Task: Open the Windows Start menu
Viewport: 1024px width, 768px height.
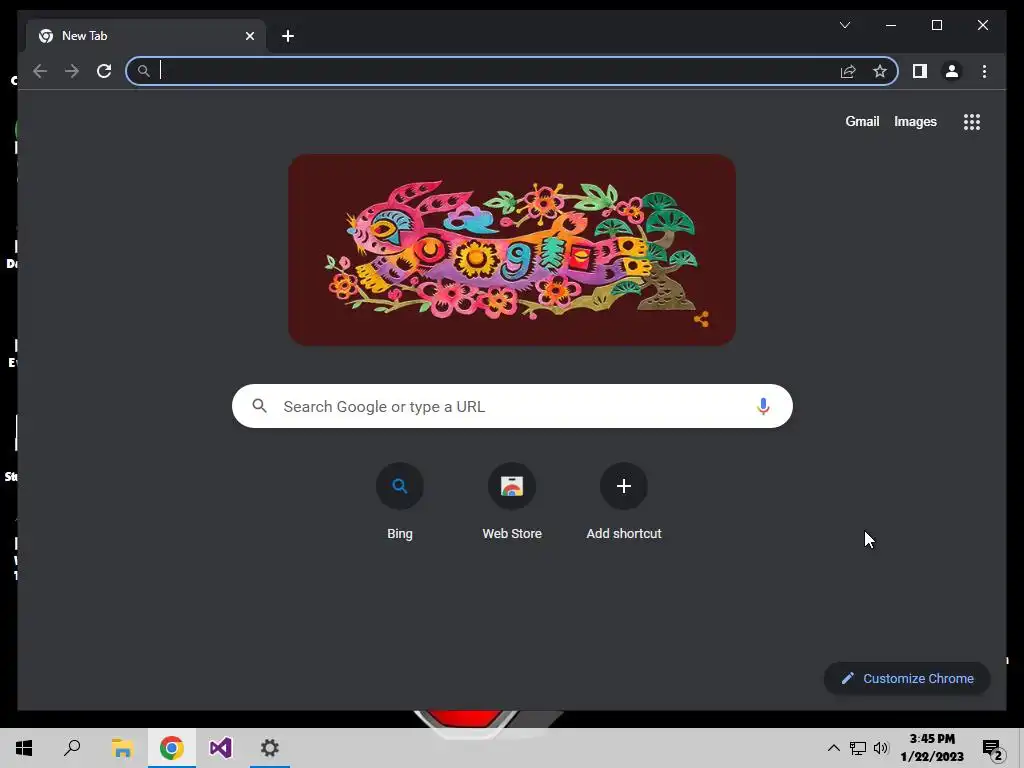Action: coord(24,748)
